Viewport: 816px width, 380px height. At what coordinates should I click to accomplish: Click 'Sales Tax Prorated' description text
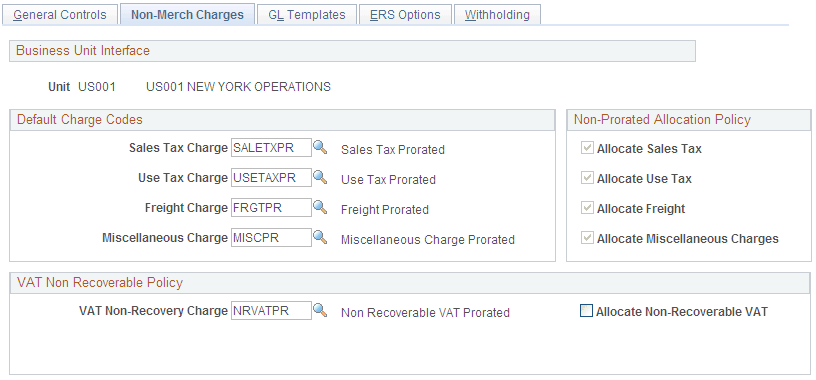coord(393,150)
